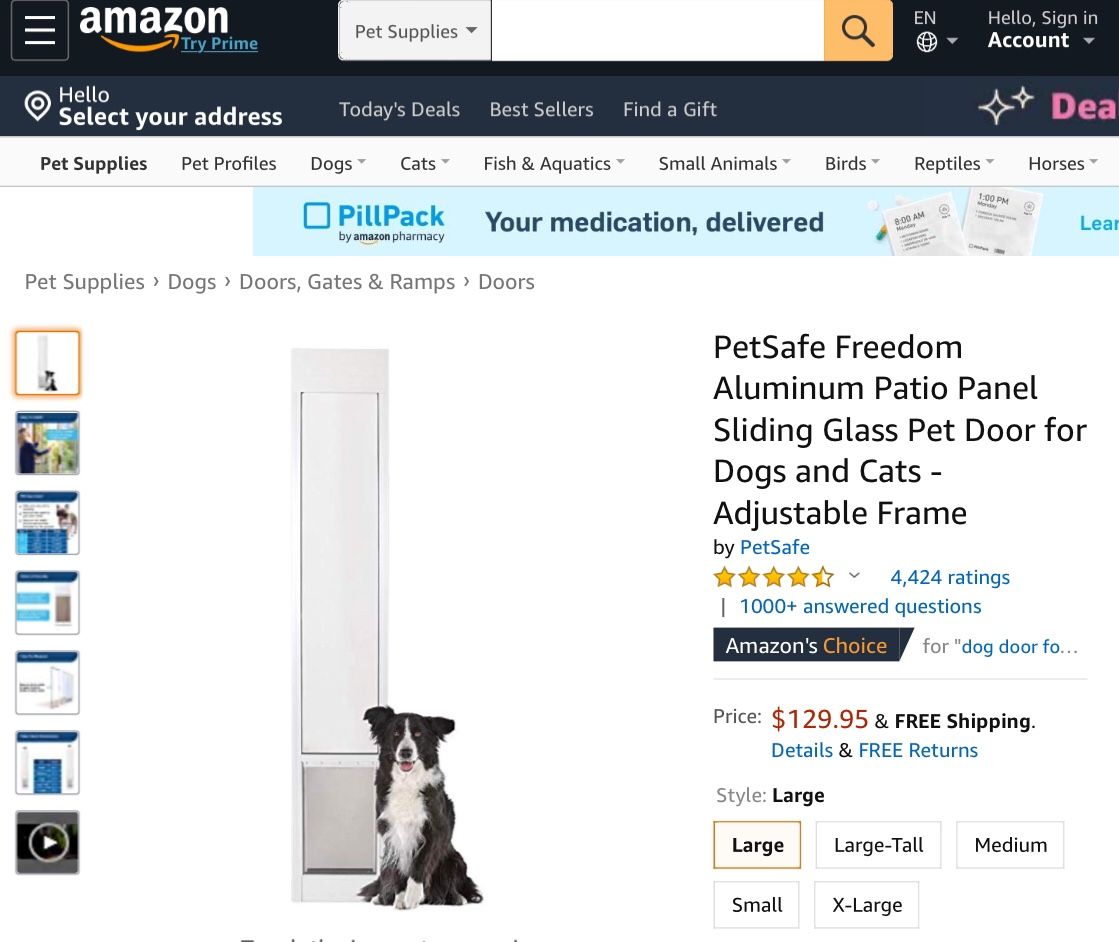The height and width of the screenshot is (942, 1119).
Task: Click the location pin address icon
Action: (37, 106)
